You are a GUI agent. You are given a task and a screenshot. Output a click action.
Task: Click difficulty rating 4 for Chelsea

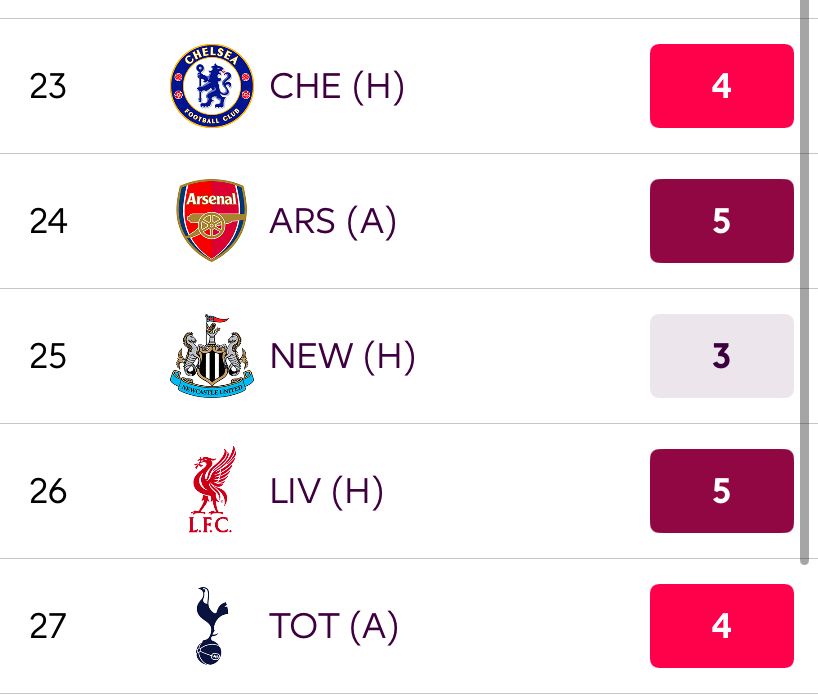point(721,86)
